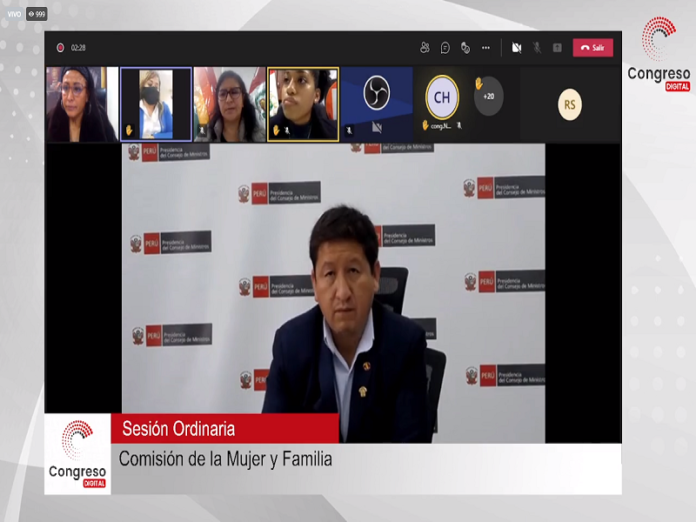Viewport: 696px width, 522px height.
Task: Click the VIVO live badge
Action: tap(14, 14)
